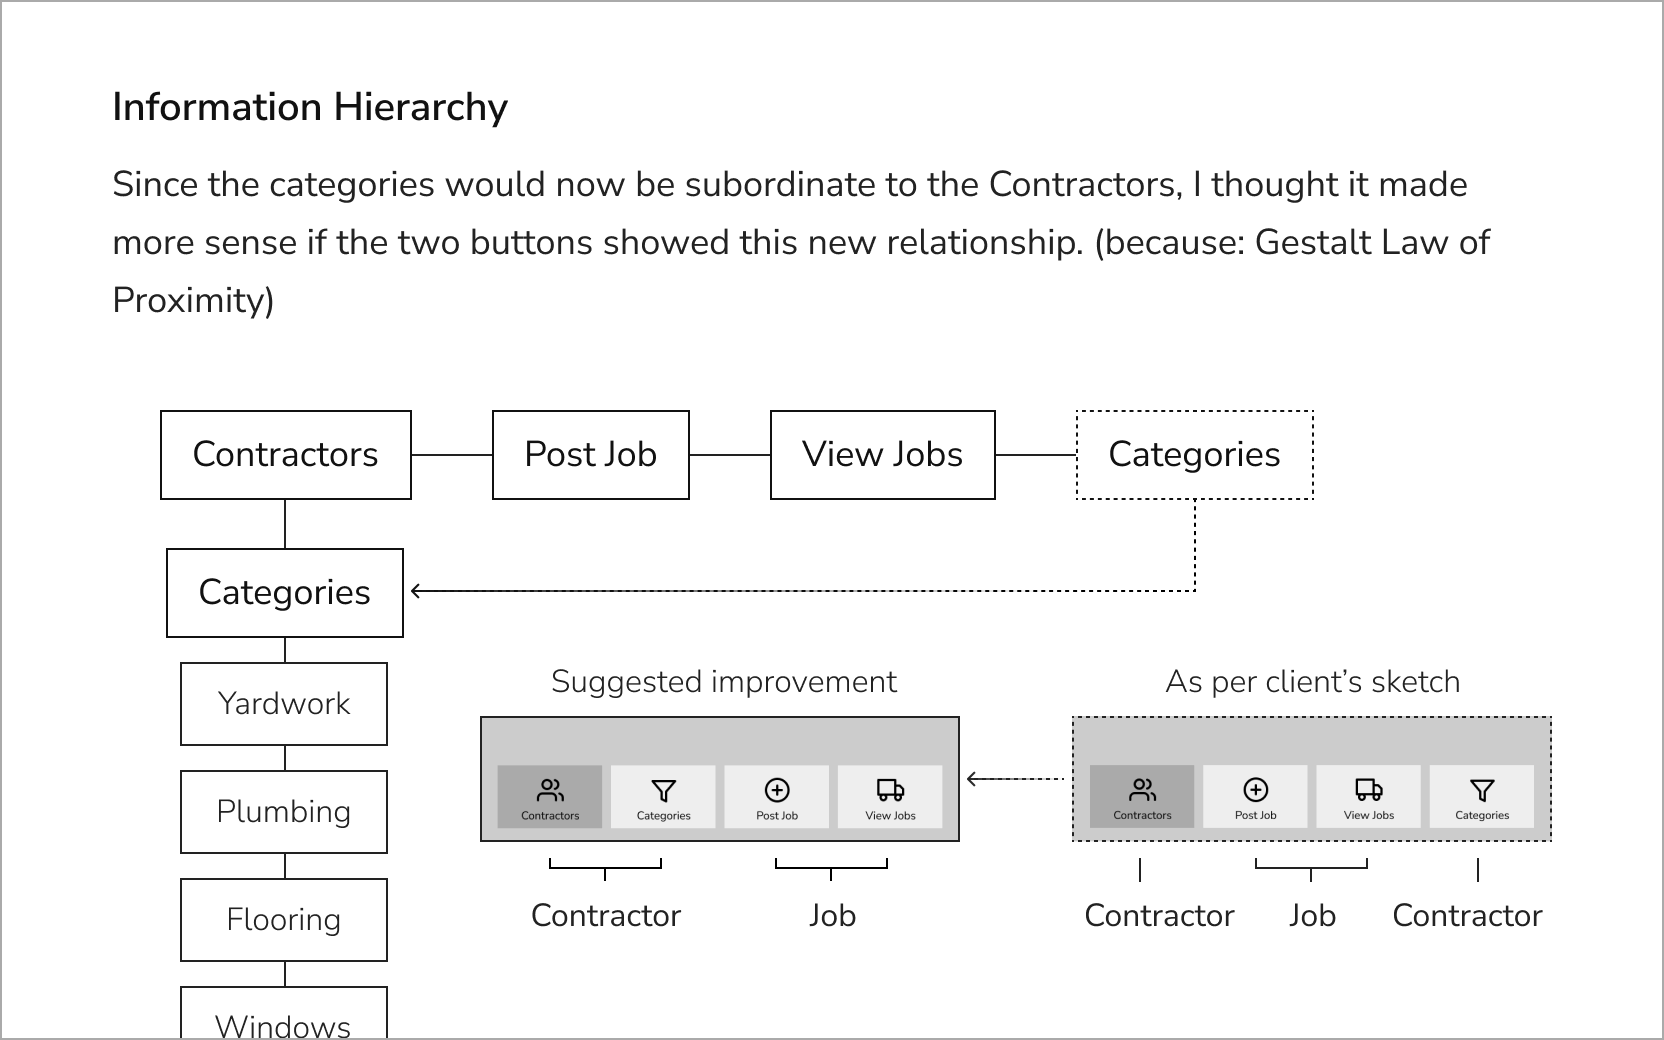Select the Flooring category node
Viewport: 1664px width, 1040px height.
[x=284, y=920]
